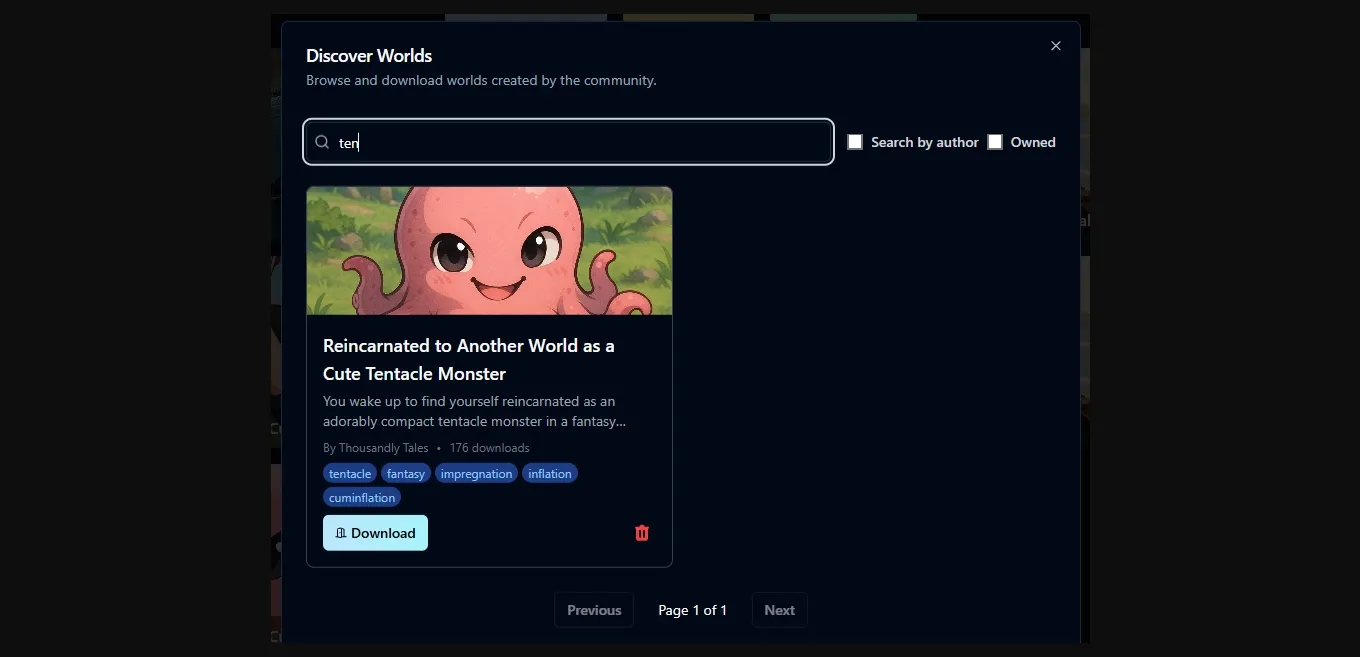Screen dimensions: 1360x657
Task: Download the tentacle monster world
Action: [375, 533]
